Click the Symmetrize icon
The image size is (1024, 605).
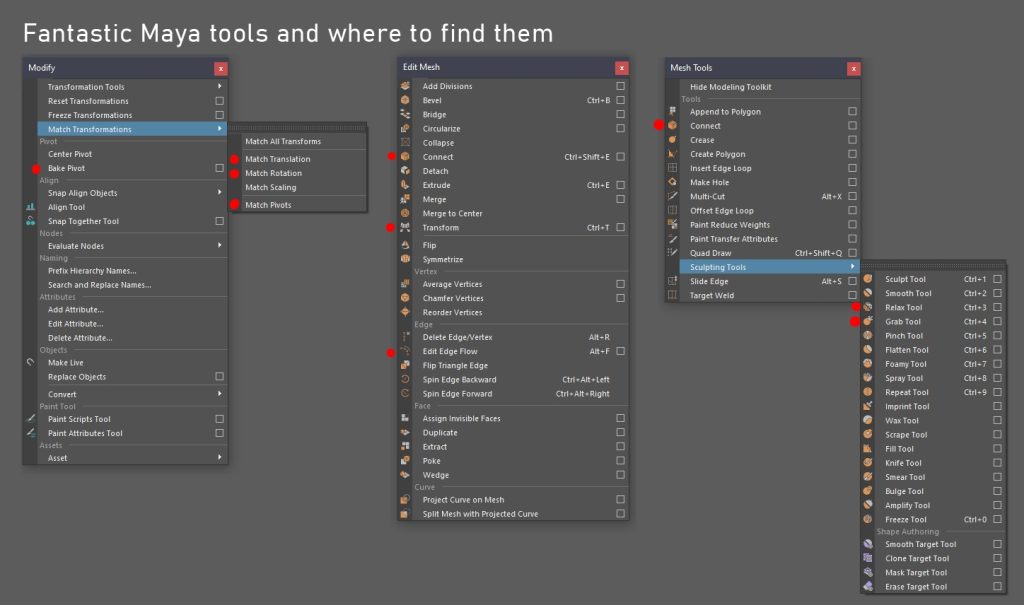[405, 259]
